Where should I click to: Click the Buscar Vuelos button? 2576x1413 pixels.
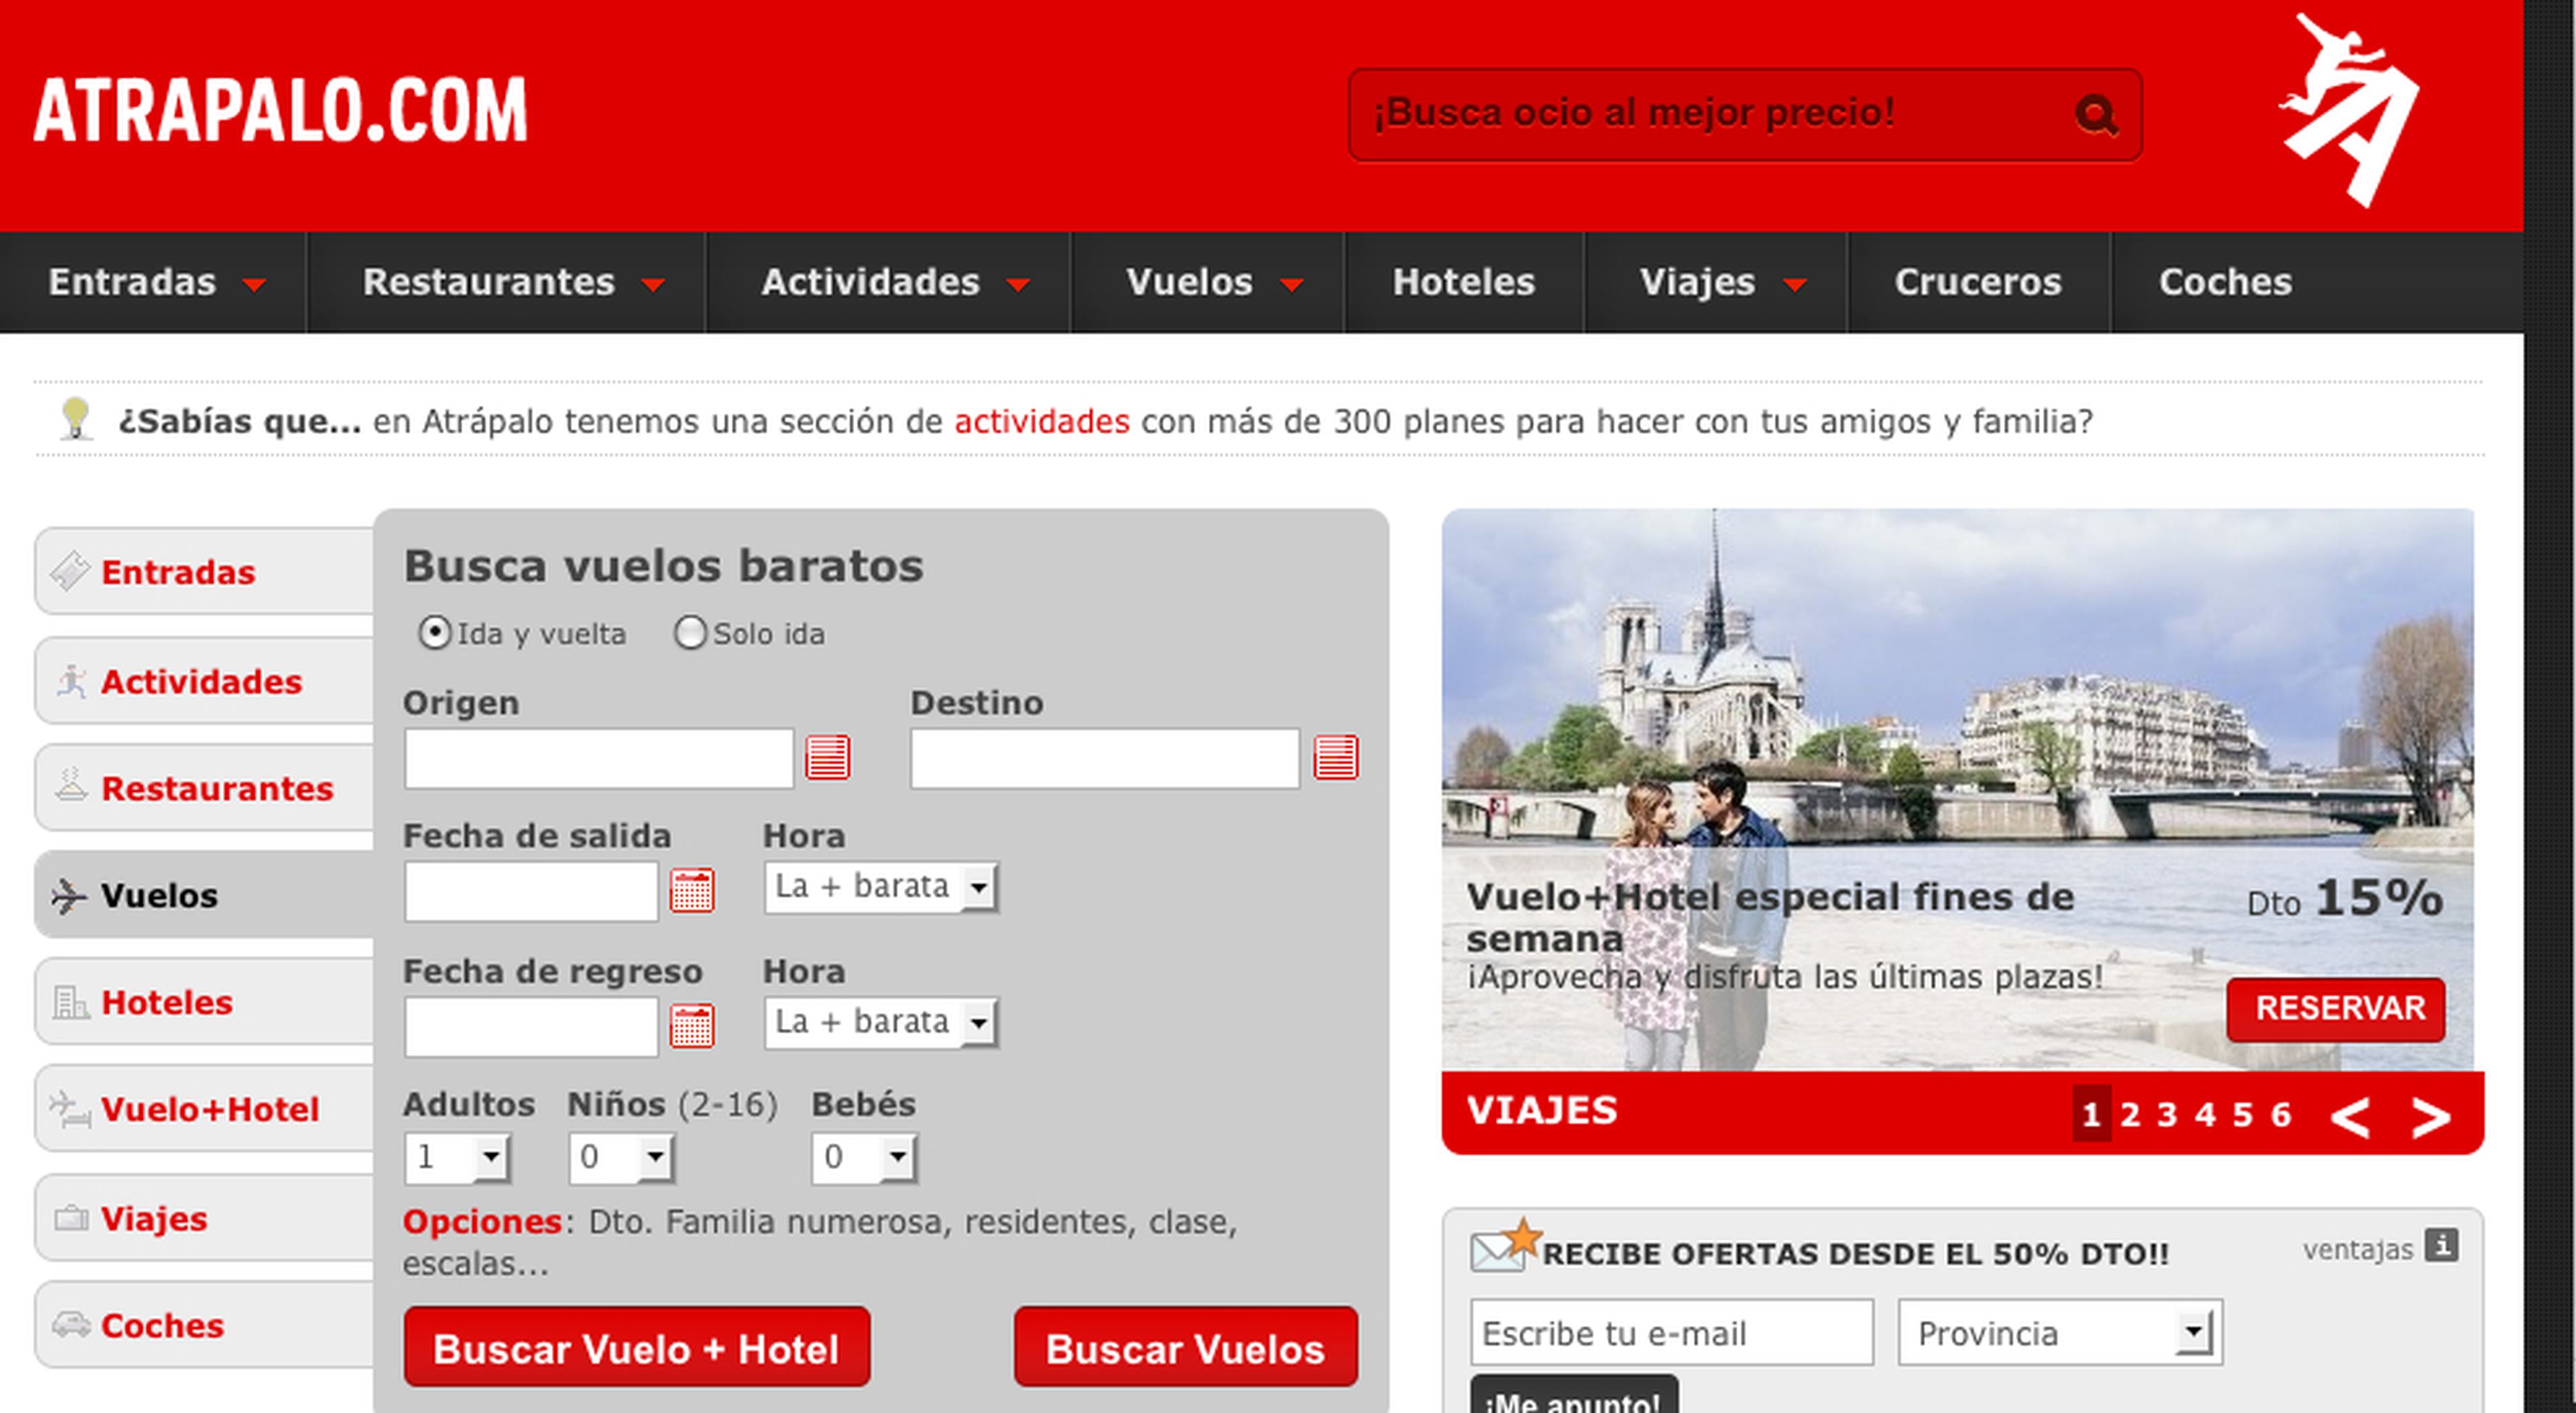(x=1185, y=1348)
